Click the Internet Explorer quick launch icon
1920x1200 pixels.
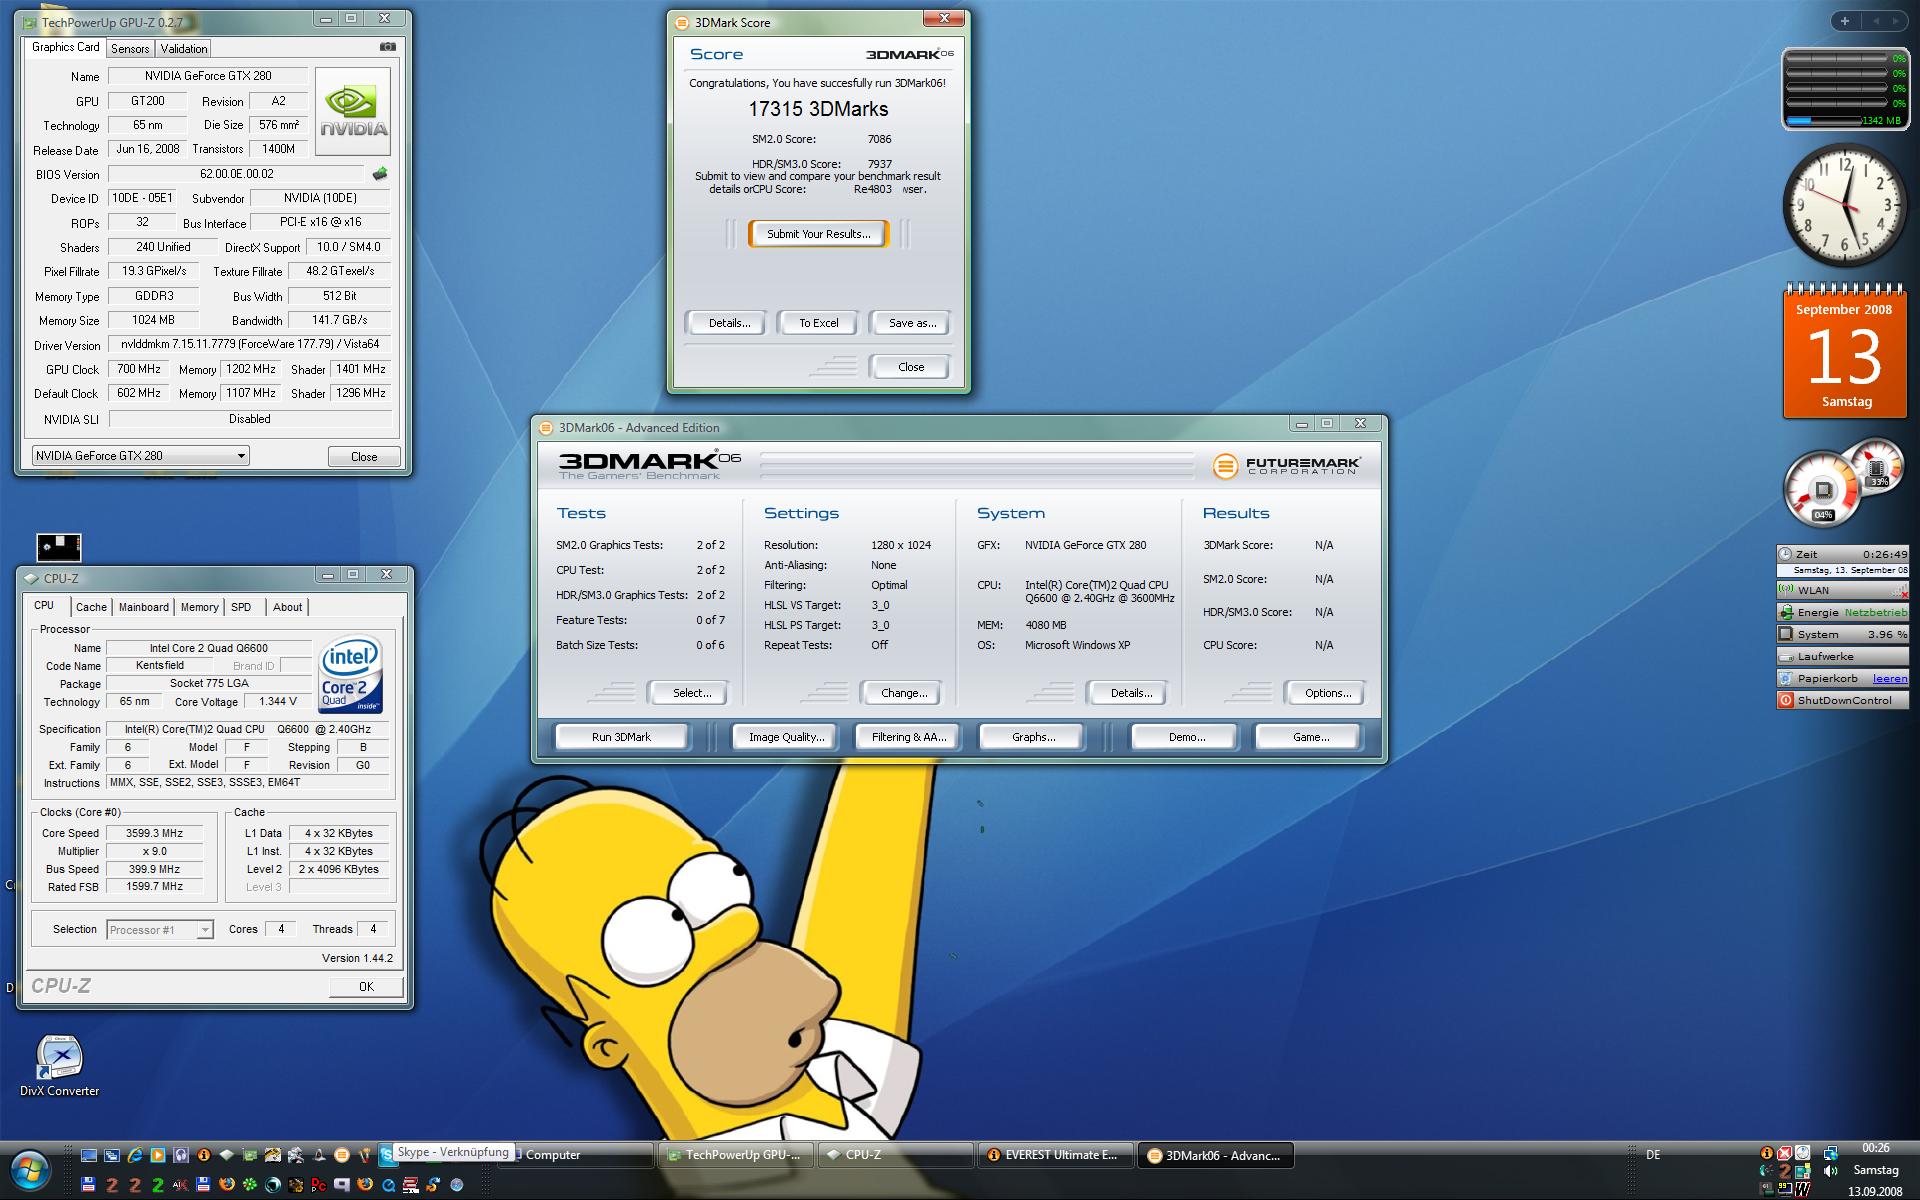pyautogui.click(x=135, y=1155)
